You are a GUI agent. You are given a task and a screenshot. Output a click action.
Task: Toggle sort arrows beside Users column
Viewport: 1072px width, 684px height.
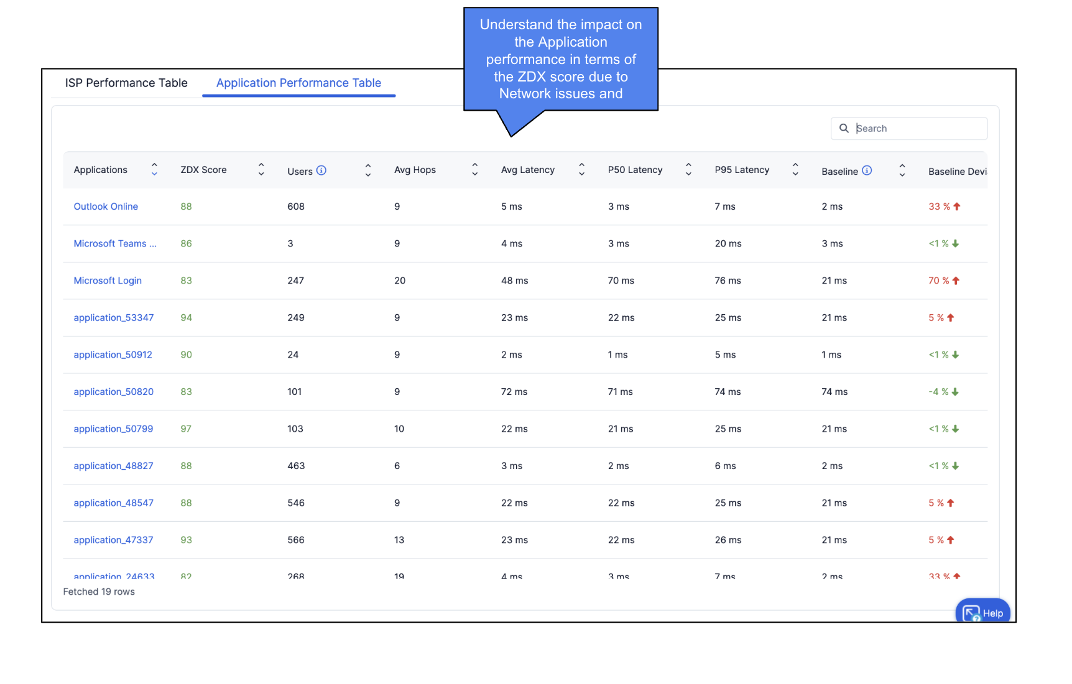pos(368,170)
